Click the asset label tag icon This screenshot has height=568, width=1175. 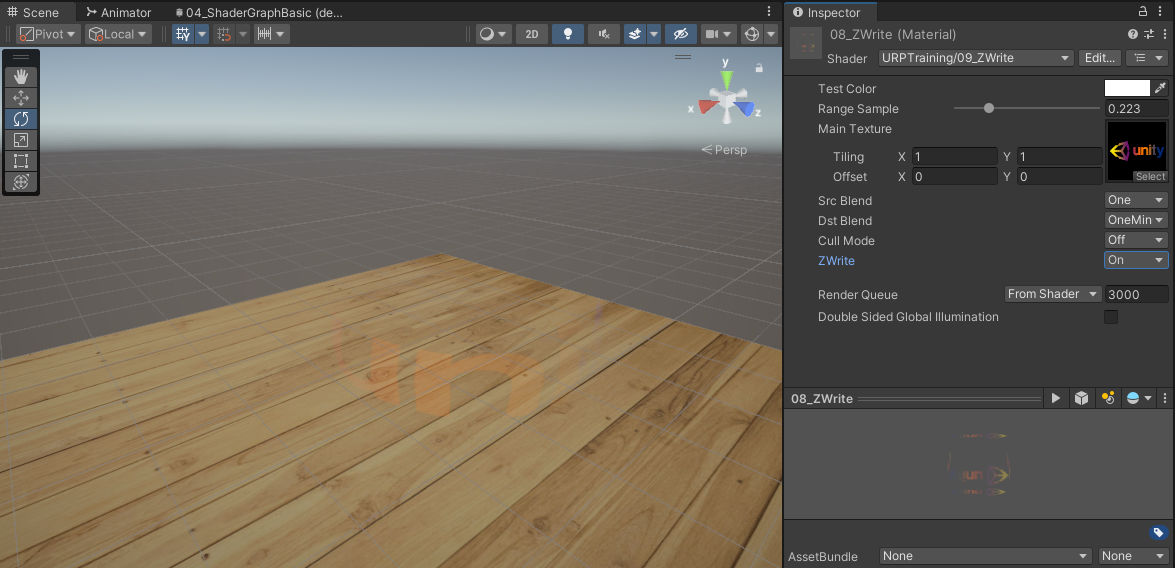point(1159,533)
